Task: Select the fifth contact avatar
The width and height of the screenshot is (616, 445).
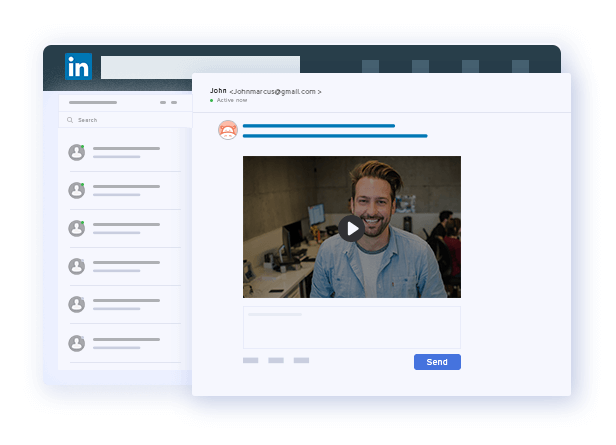Action: point(76,304)
